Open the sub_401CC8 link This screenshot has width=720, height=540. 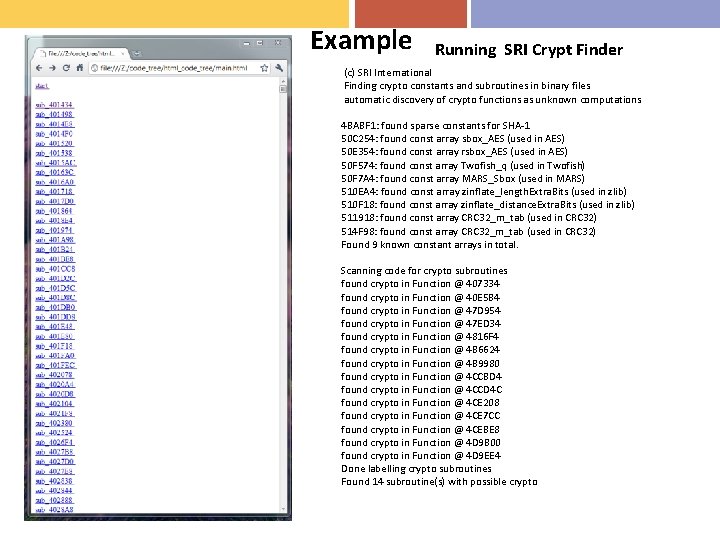pos(55,269)
